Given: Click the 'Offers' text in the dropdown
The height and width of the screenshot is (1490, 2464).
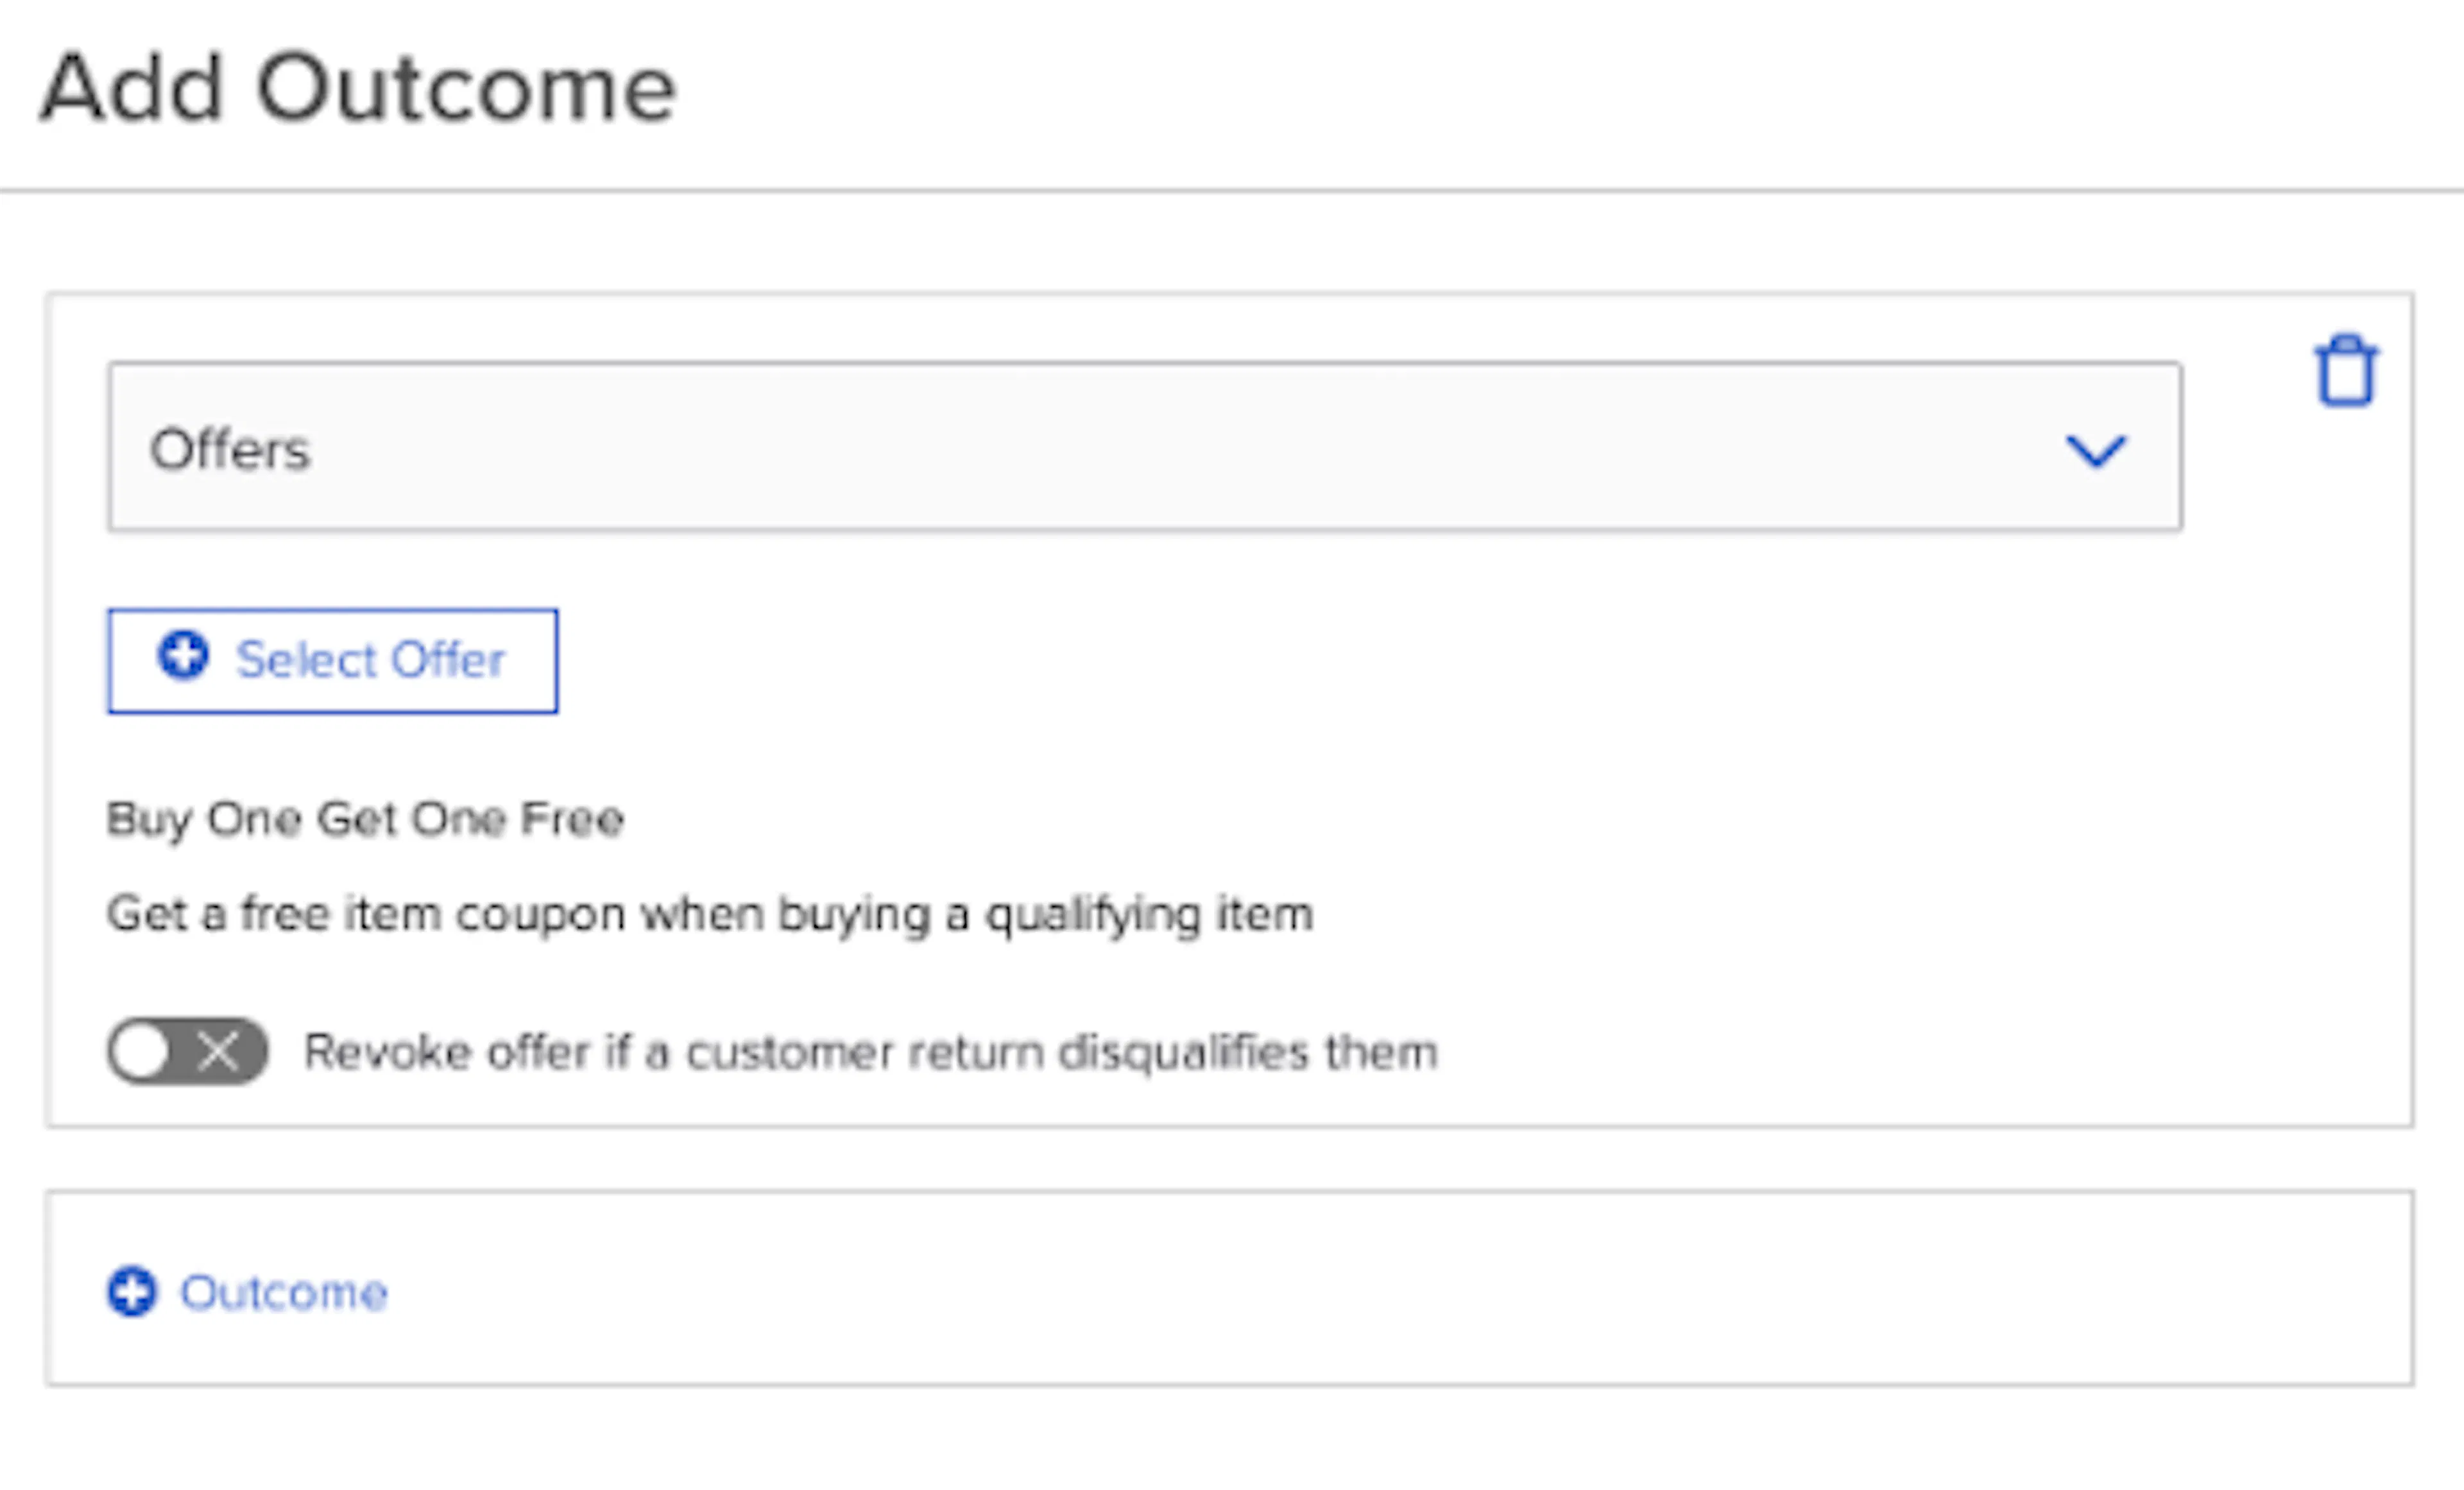Looking at the screenshot, I should pos(230,449).
